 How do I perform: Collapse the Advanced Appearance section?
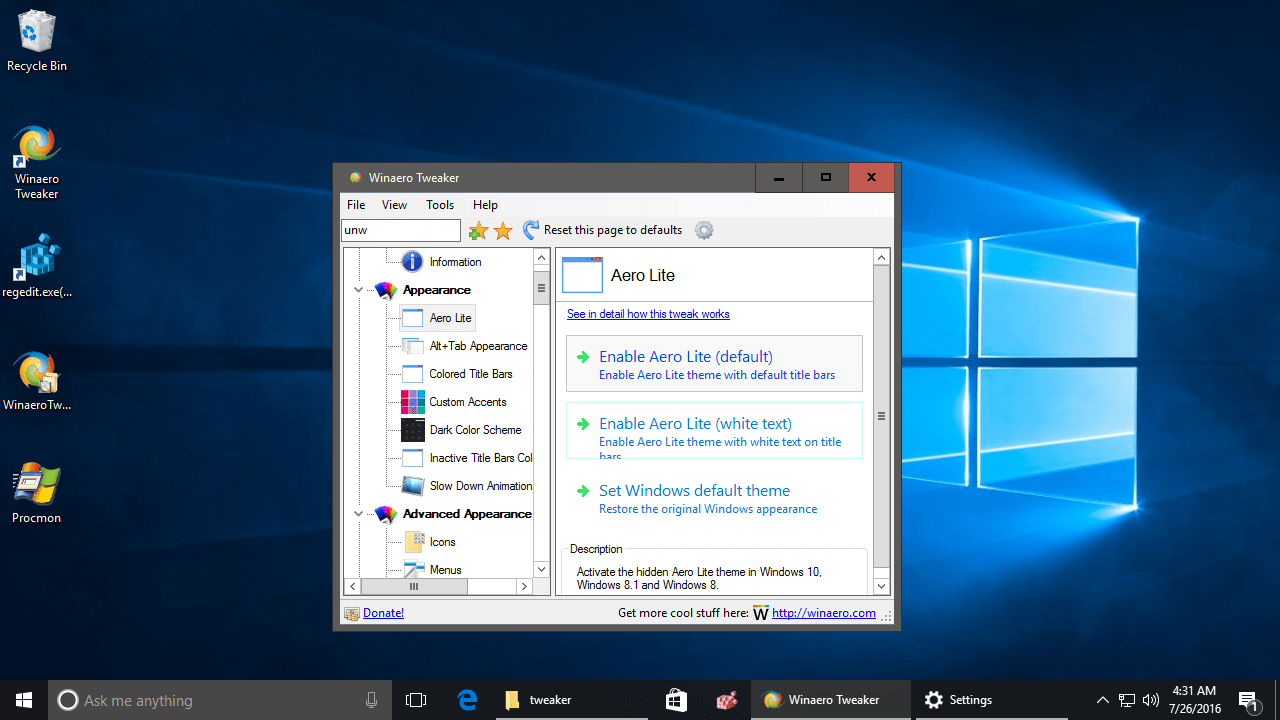coord(358,513)
